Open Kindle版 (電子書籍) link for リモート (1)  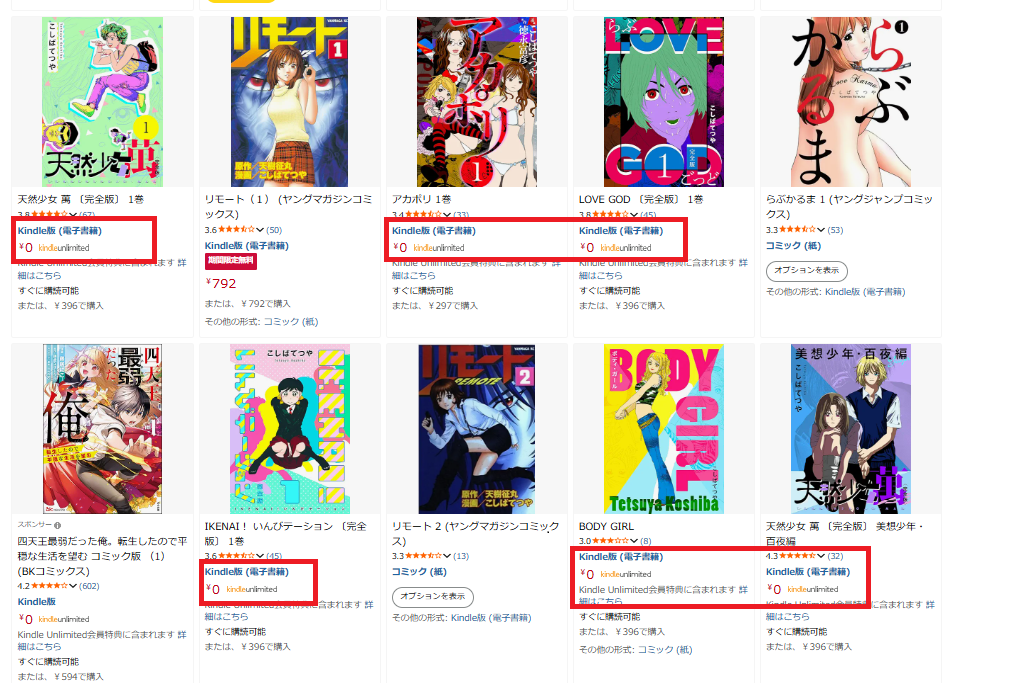click(247, 246)
